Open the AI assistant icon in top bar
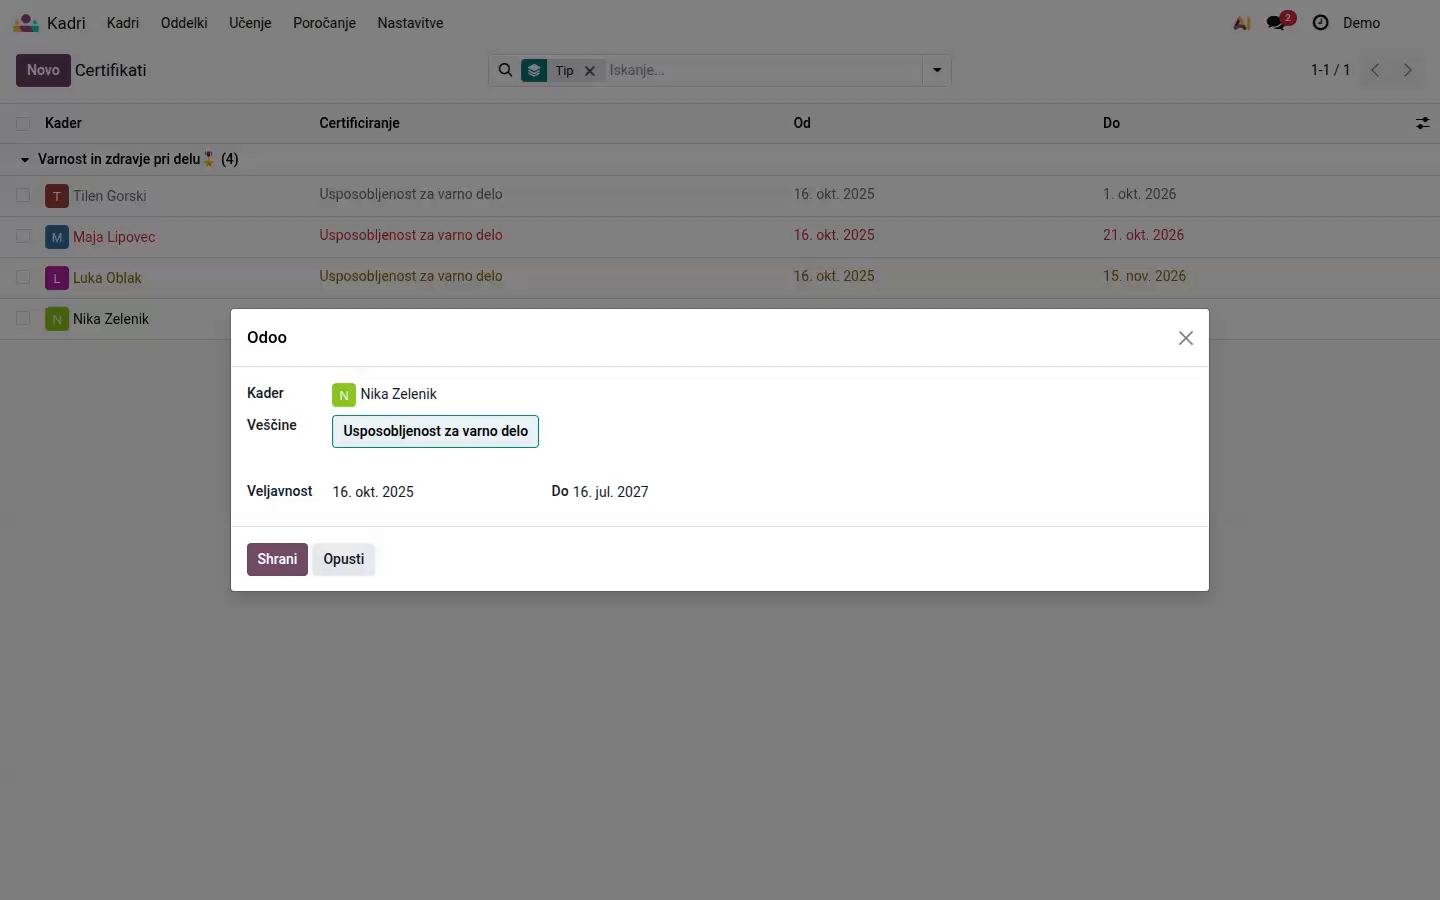The height and width of the screenshot is (900, 1440). (1242, 22)
